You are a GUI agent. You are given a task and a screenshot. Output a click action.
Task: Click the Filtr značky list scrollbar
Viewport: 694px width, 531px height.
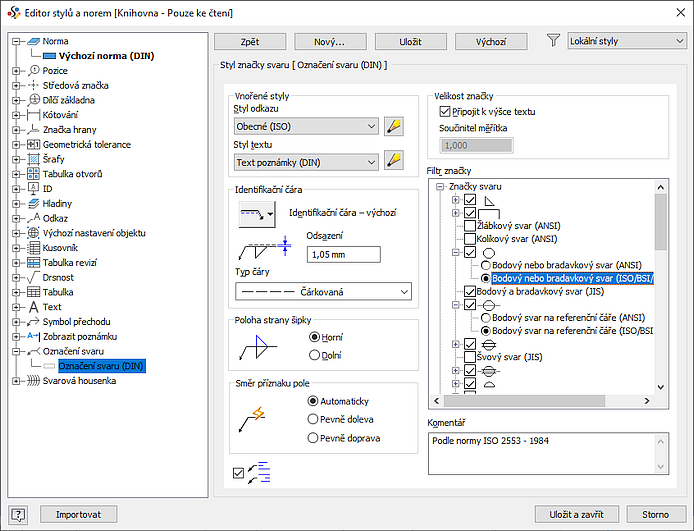[x=660, y=300]
